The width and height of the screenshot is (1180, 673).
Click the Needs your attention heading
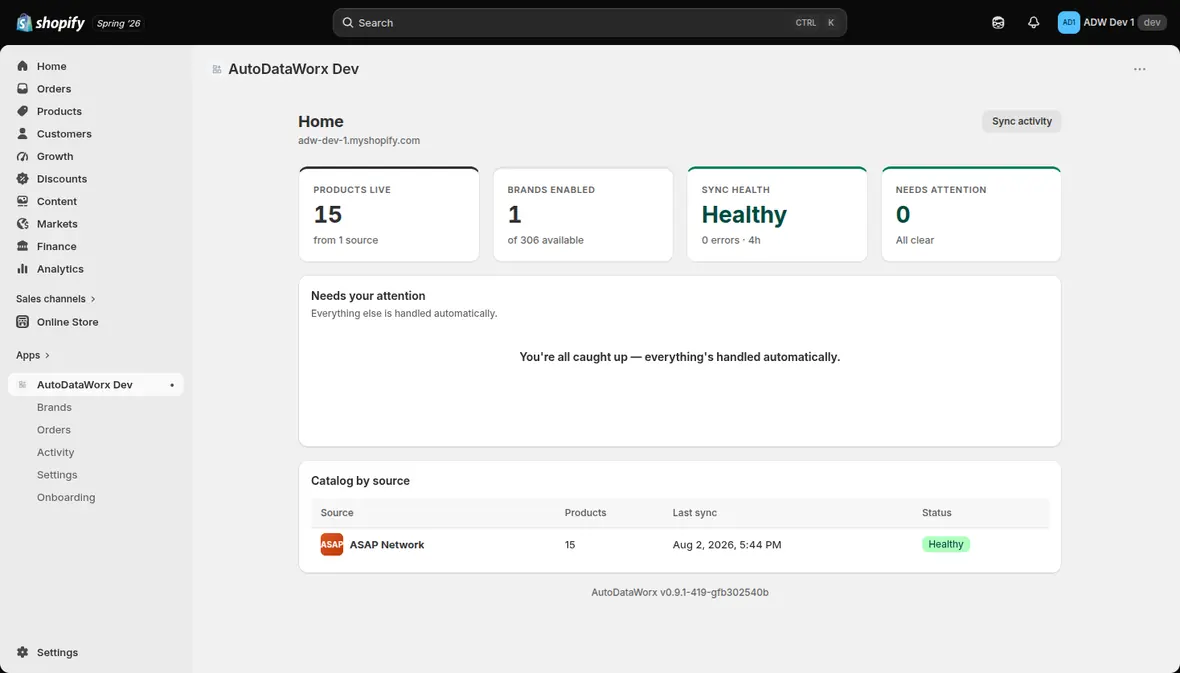coord(368,296)
